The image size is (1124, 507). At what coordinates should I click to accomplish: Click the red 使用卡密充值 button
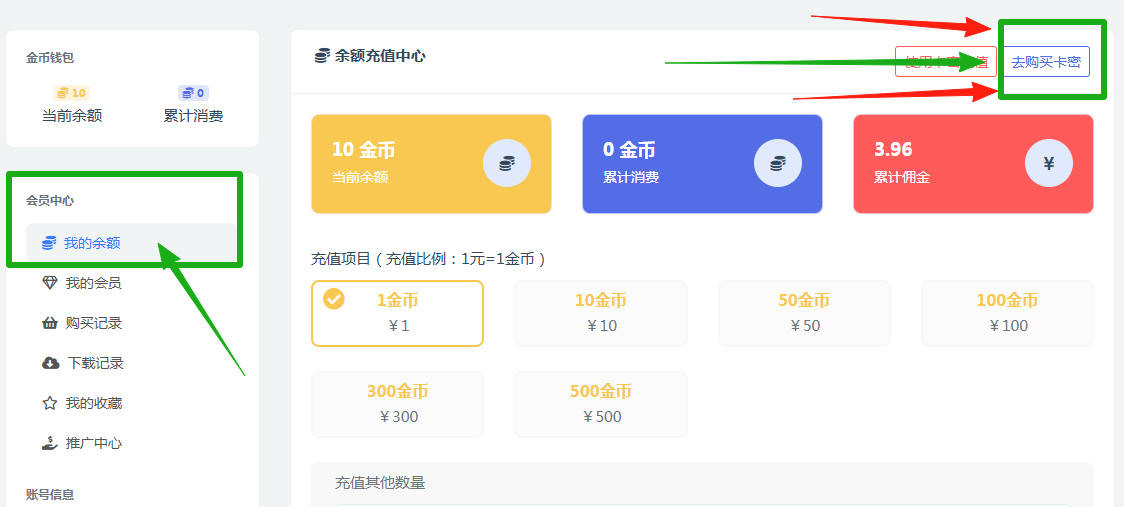pyautogui.click(x=946, y=62)
